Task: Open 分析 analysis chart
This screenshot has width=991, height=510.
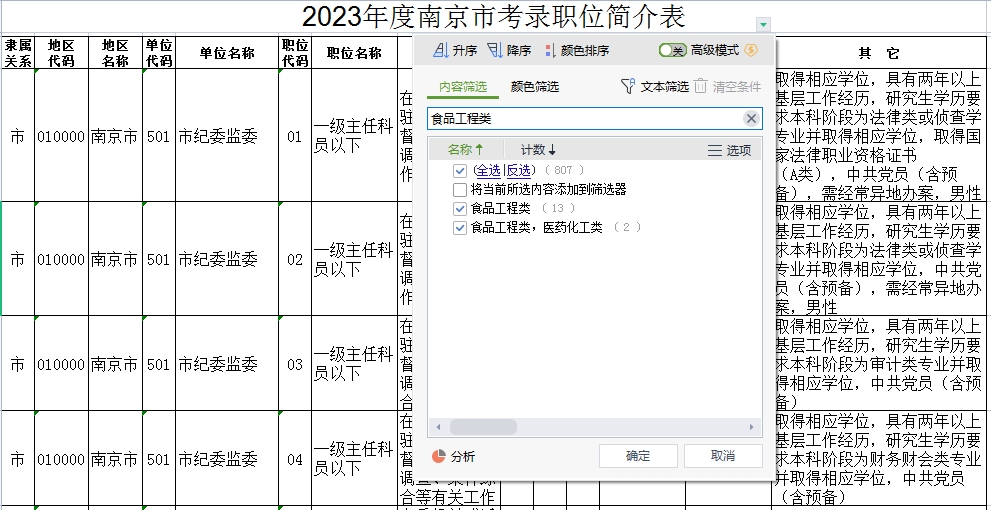Action: (453, 456)
